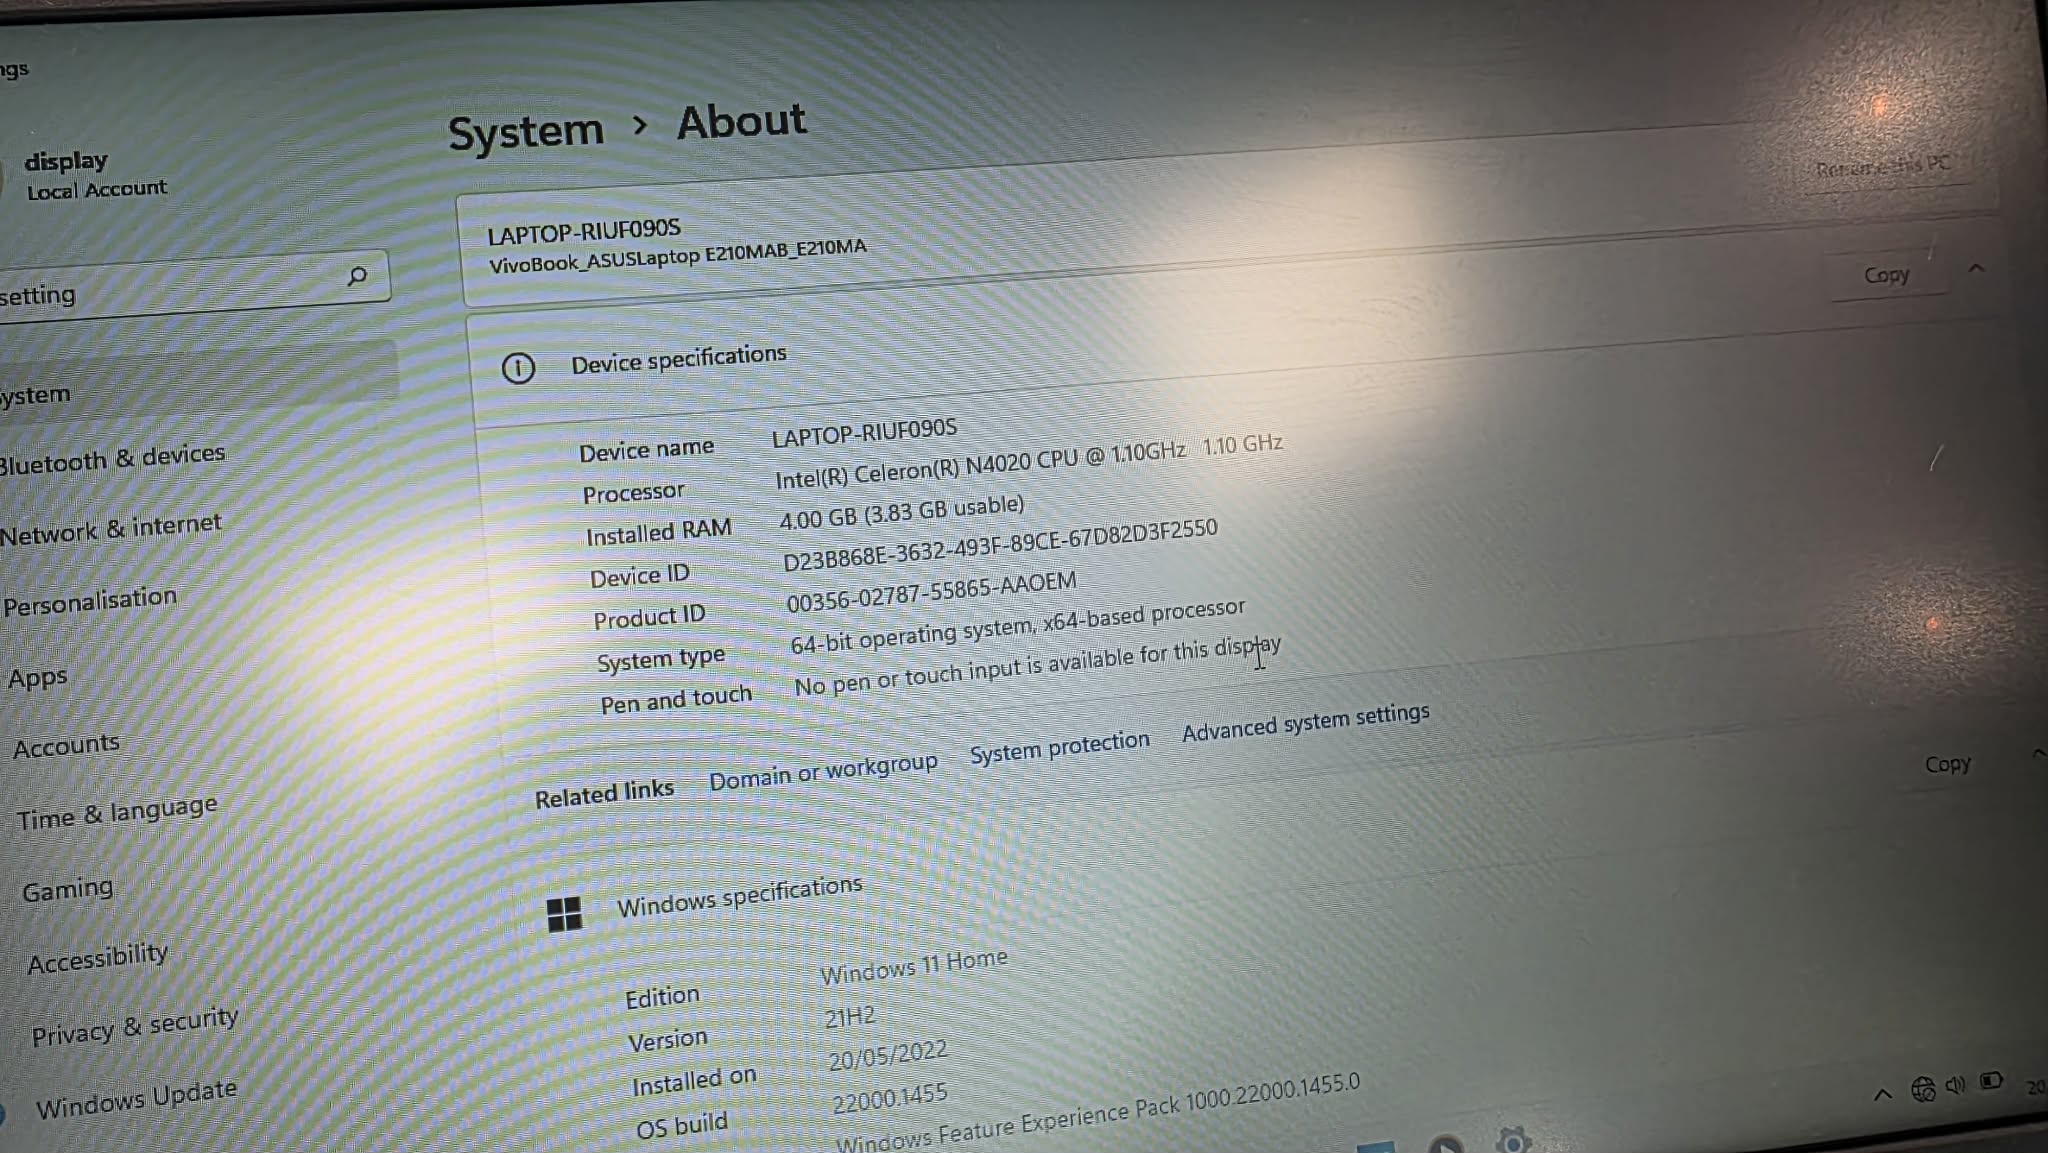
Task: Copy the device specifications
Action: pos(1886,275)
